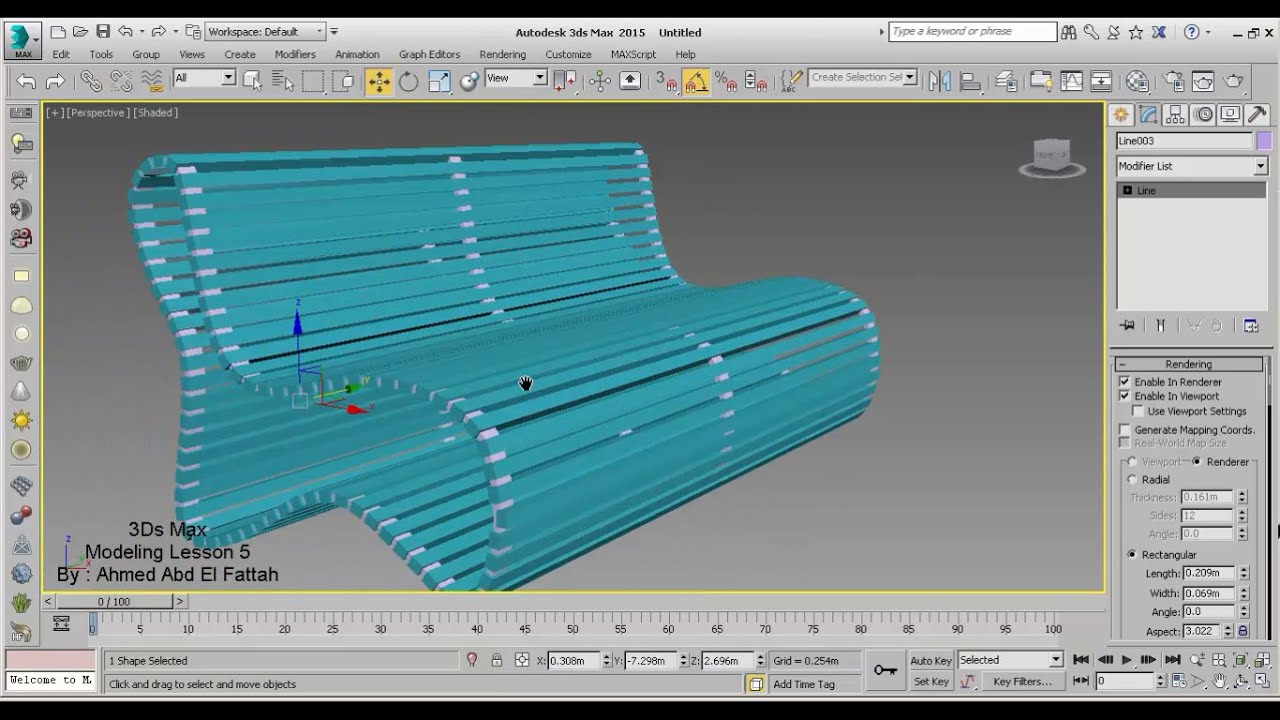Click the Render Production teapot icon
The height and width of the screenshot is (720, 1280).
click(x=1234, y=81)
